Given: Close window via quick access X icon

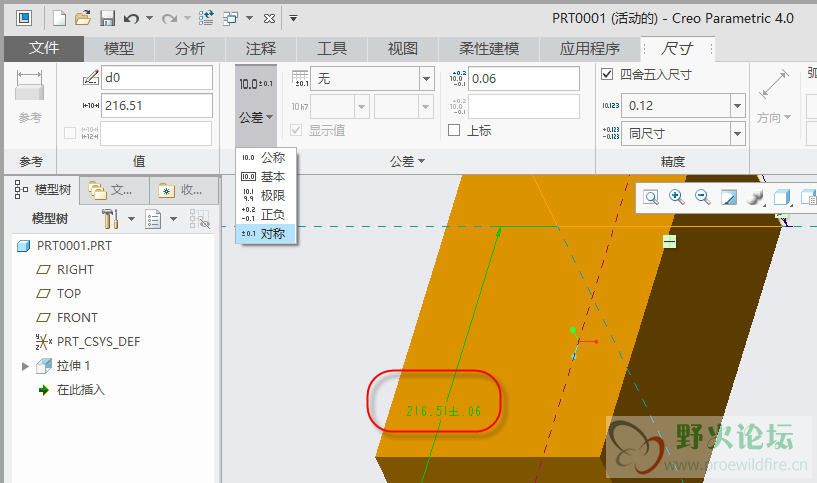Looking at the screenshot, I should click(x=269, y=19).
